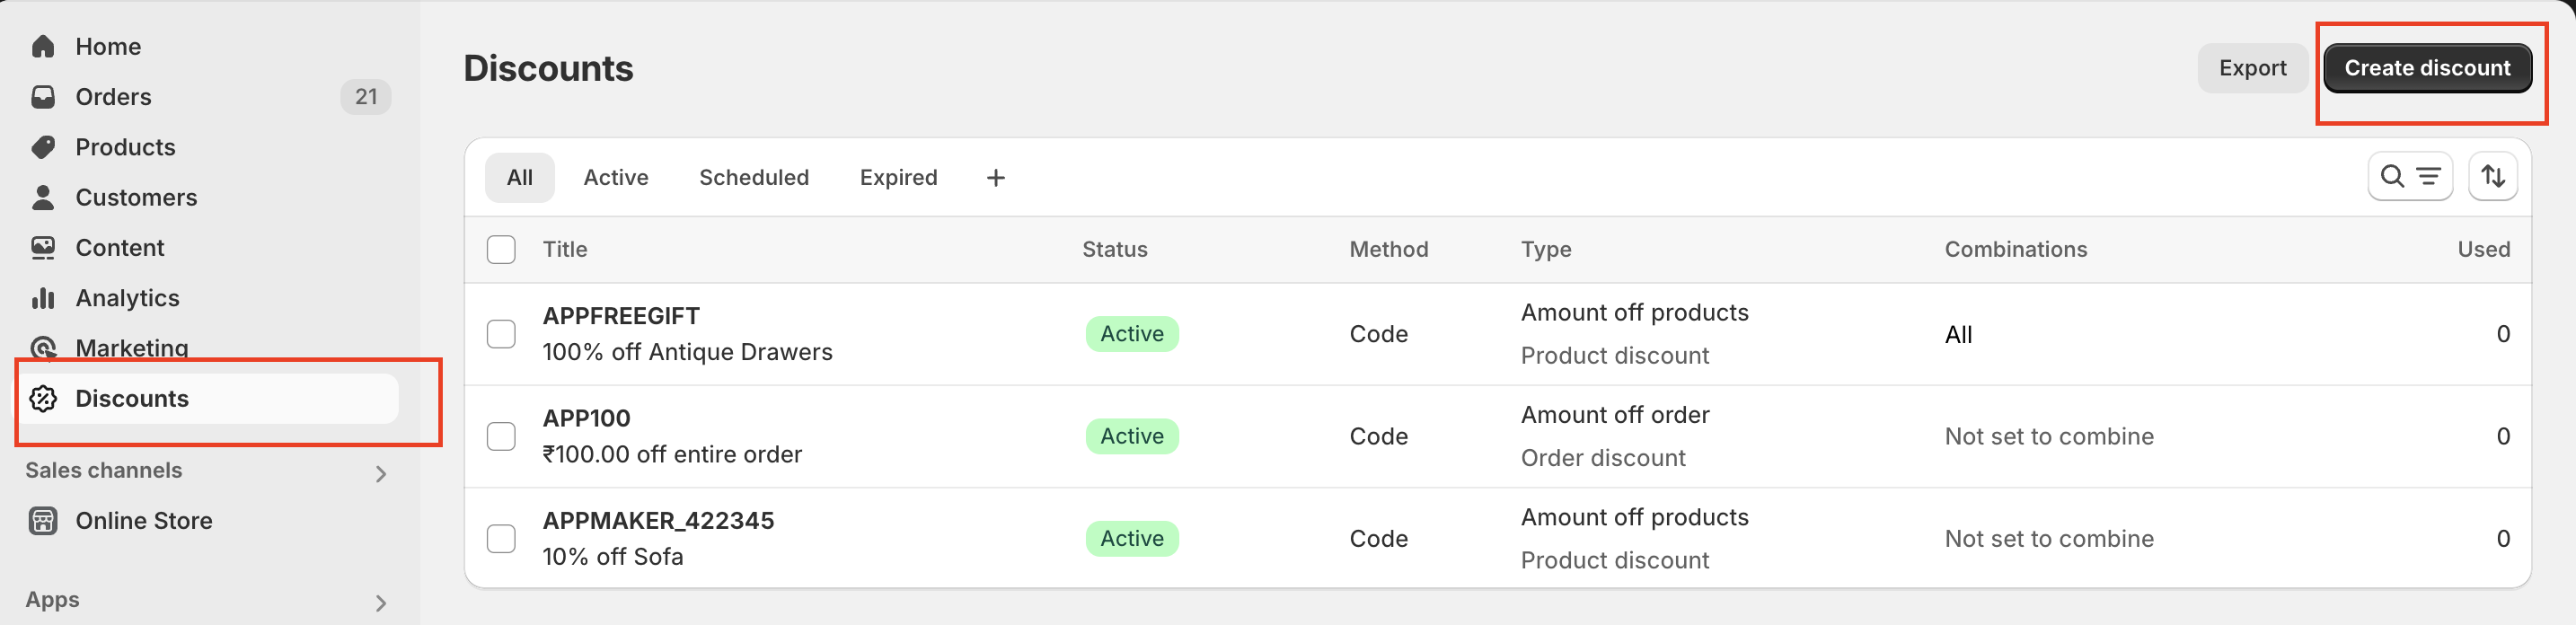Open Analytics via bar chart icon

click(43, 298)
